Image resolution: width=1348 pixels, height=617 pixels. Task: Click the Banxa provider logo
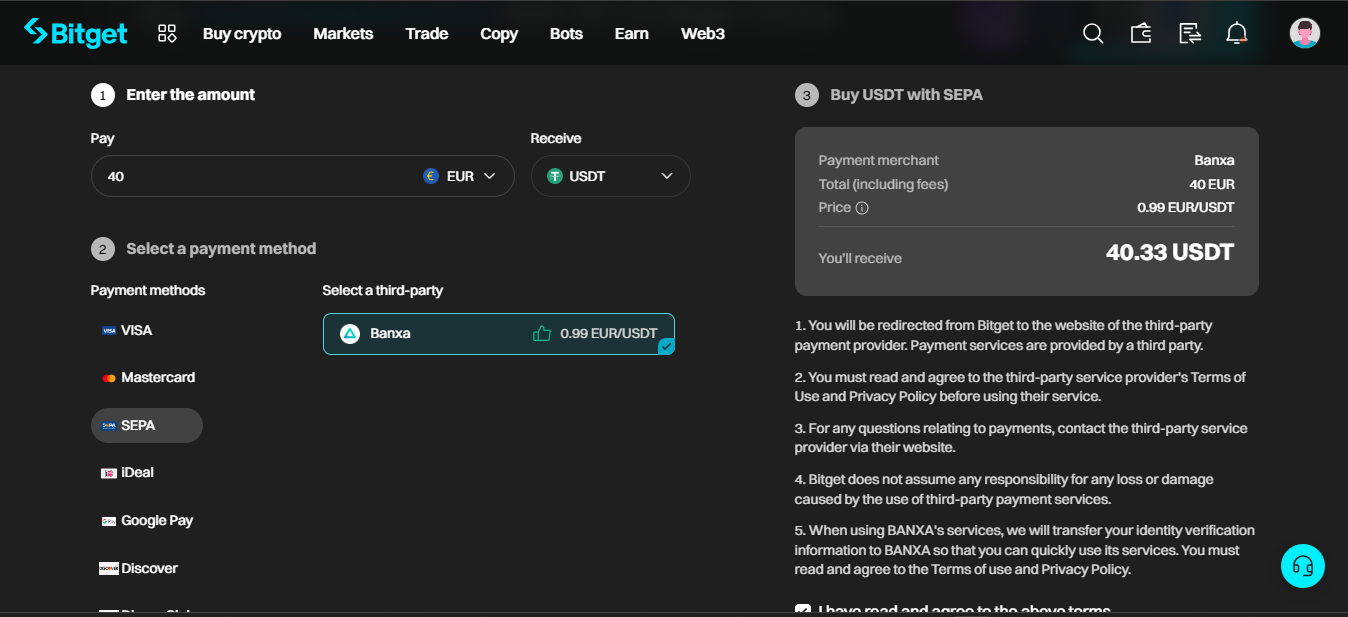pyautogui.click(x=350, y=334)
